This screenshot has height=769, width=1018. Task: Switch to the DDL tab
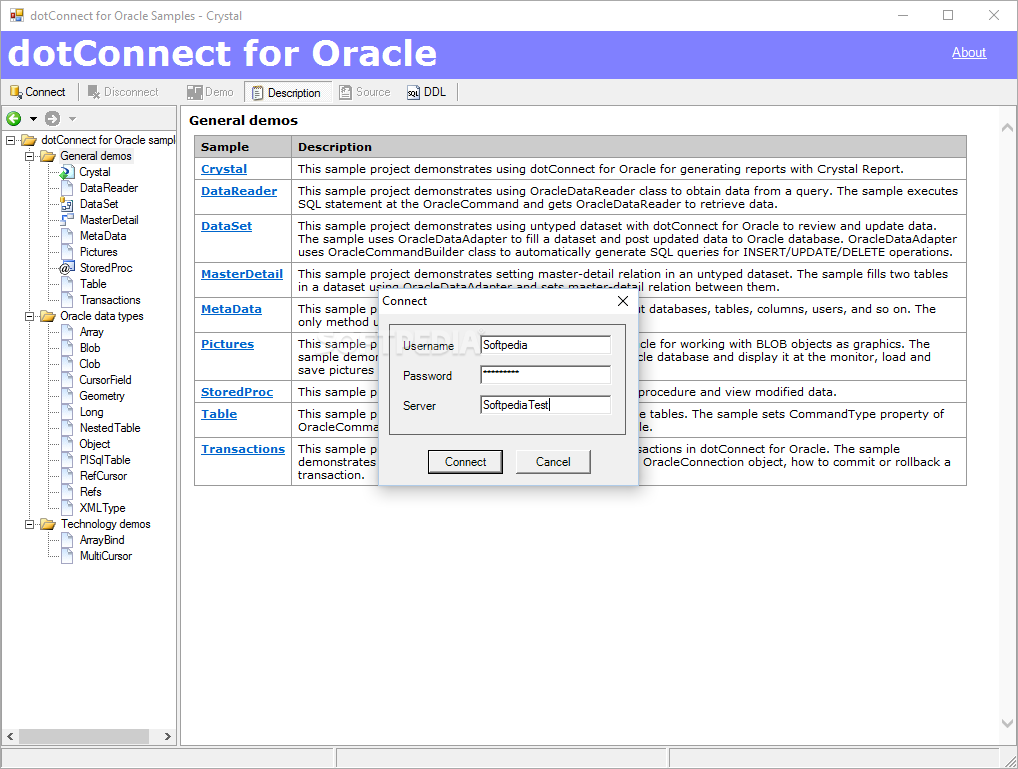point(427,92)
